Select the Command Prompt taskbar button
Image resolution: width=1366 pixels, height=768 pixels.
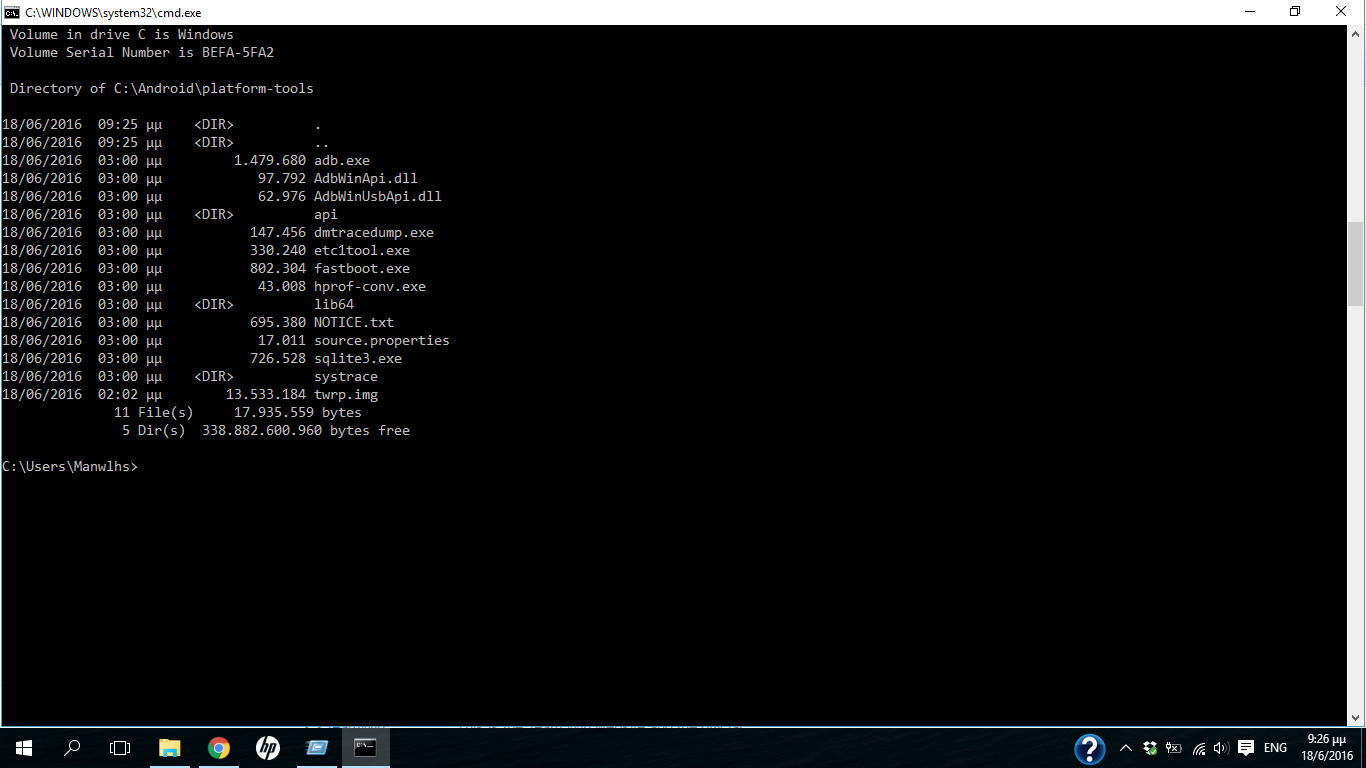coord(366,748)
